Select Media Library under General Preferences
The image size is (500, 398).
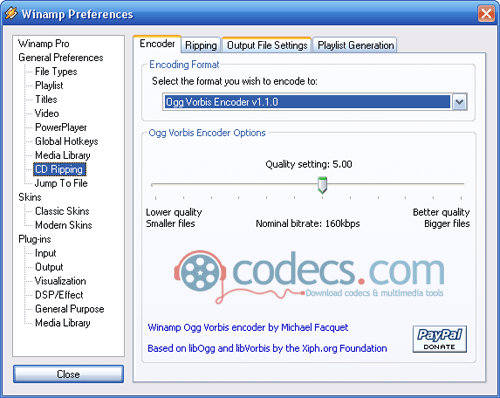click(63, 155)
